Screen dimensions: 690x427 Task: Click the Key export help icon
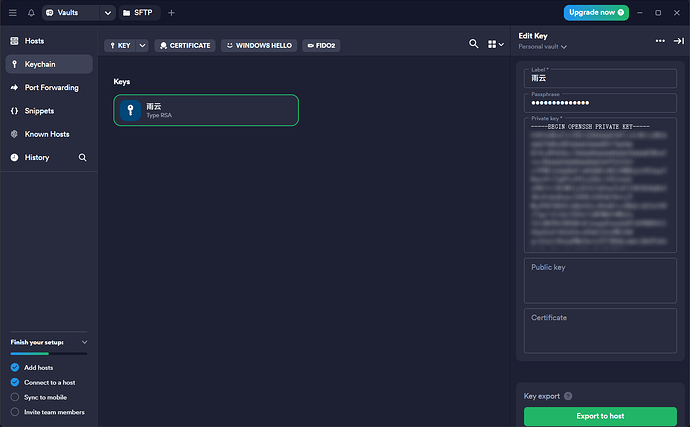[568, 396]
